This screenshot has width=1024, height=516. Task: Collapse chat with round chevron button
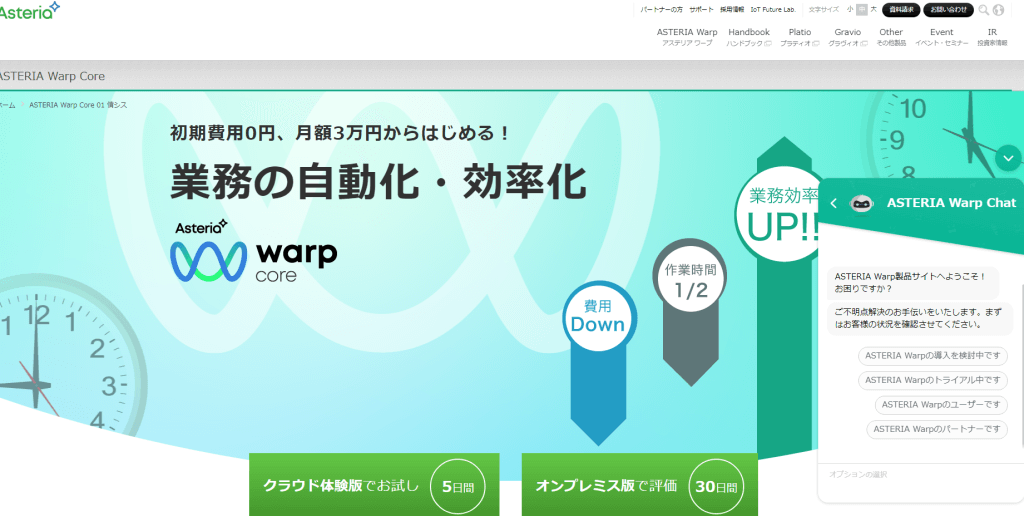point(1008,158)
